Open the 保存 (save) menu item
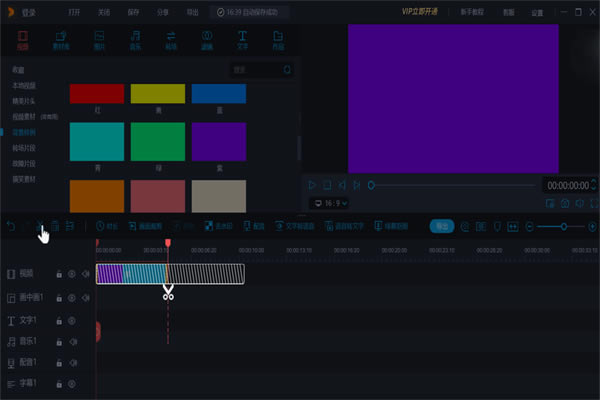 pyautogui.click(x=133, y=11)
